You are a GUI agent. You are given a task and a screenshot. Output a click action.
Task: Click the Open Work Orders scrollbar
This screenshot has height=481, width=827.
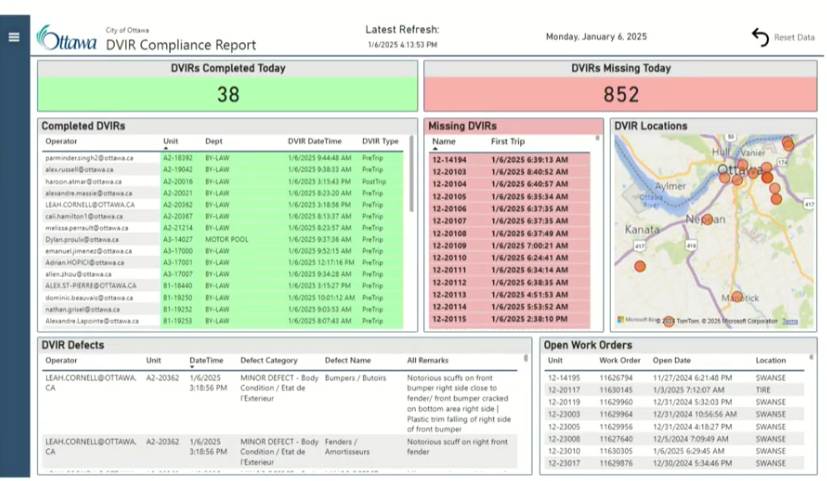pyautogui.click(x=811, y=358)
